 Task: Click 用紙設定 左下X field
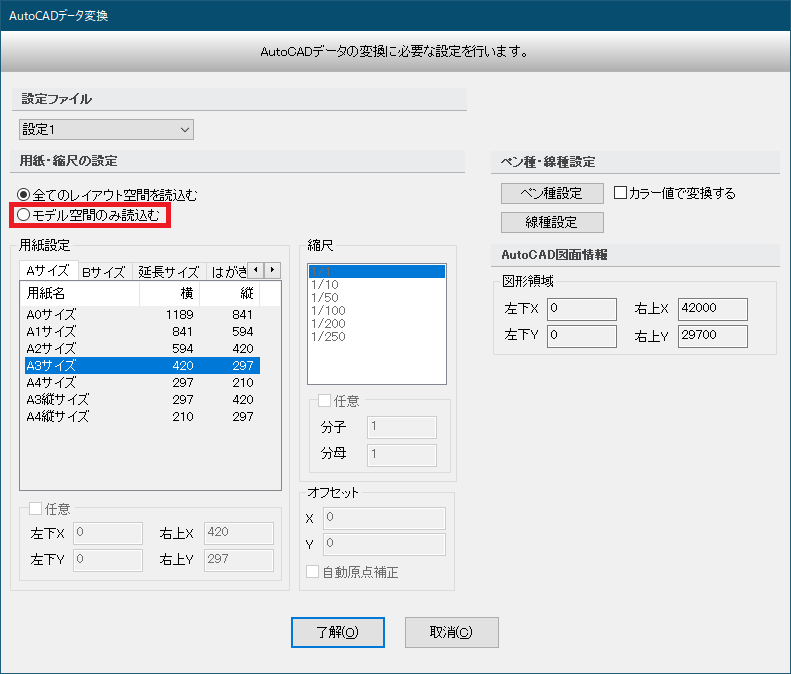tap(108, 533)
